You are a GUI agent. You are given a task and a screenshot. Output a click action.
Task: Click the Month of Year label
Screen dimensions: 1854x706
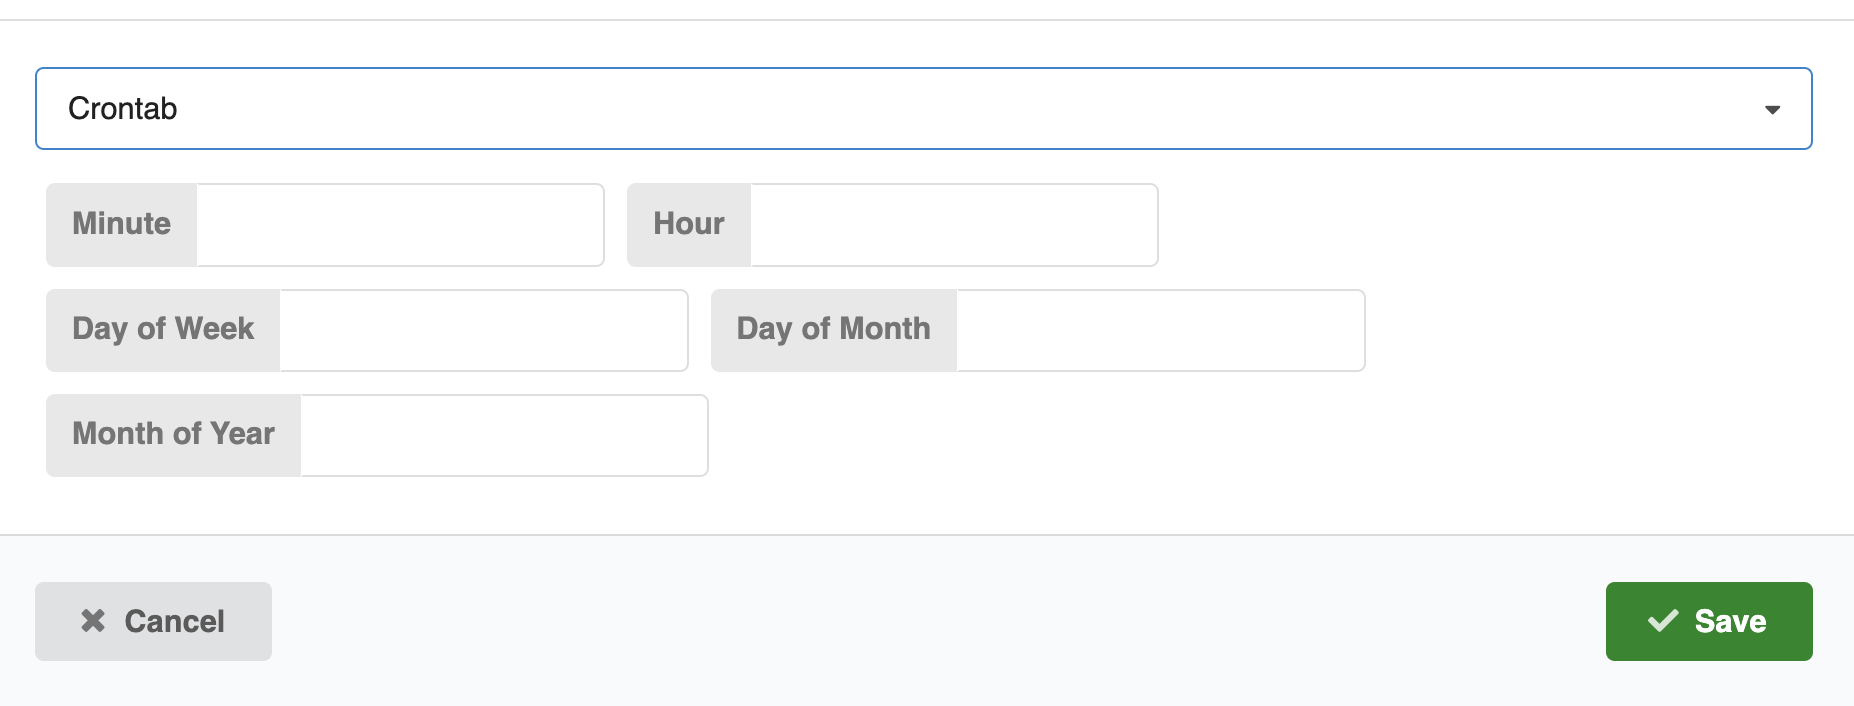[x=174, y=434]
